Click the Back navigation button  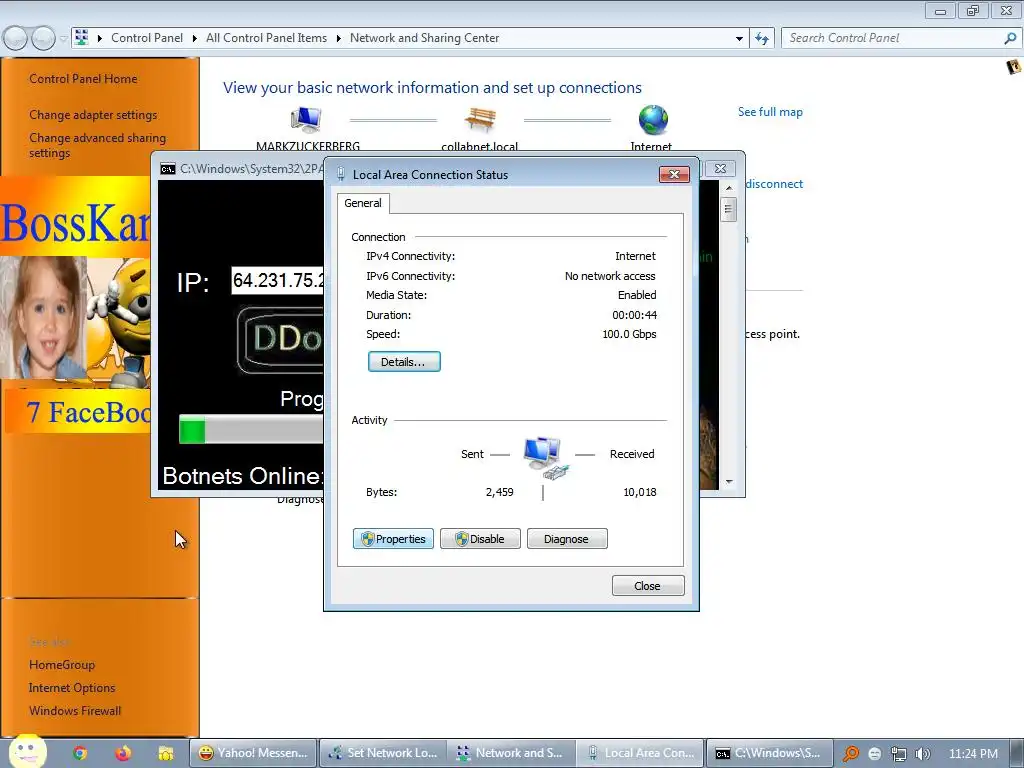pyautogui.click(x=15, y=39)
